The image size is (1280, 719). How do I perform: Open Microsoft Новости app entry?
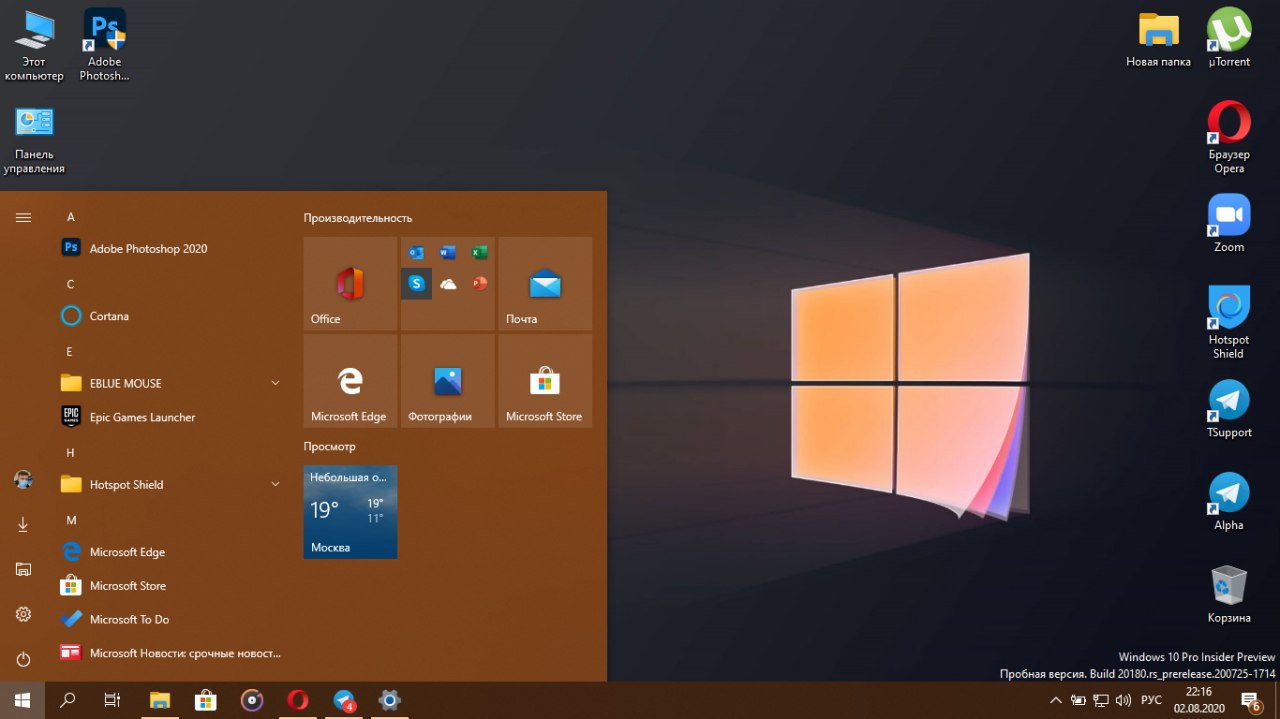click(x=170, y=653)
